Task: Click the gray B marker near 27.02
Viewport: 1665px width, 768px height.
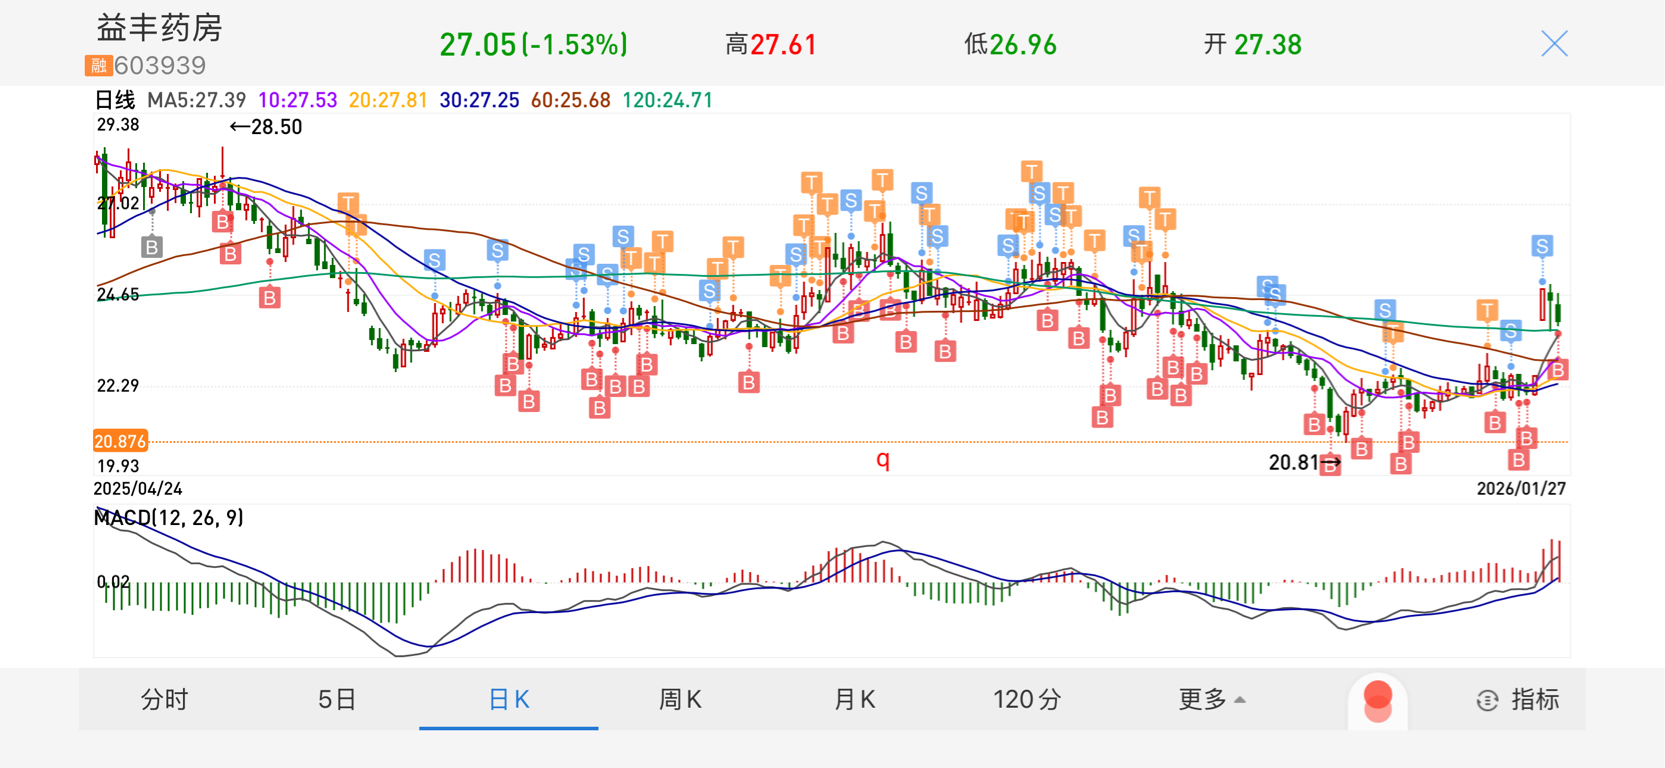Action: point(151,247)
